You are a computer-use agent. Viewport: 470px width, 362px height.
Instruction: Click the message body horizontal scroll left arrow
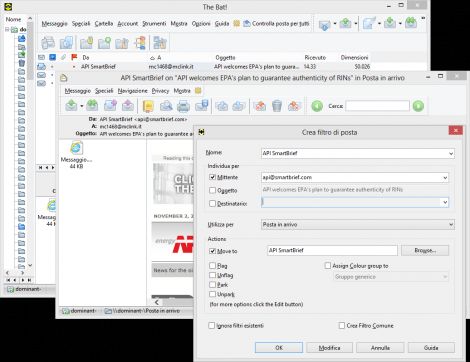pos(156,302)
